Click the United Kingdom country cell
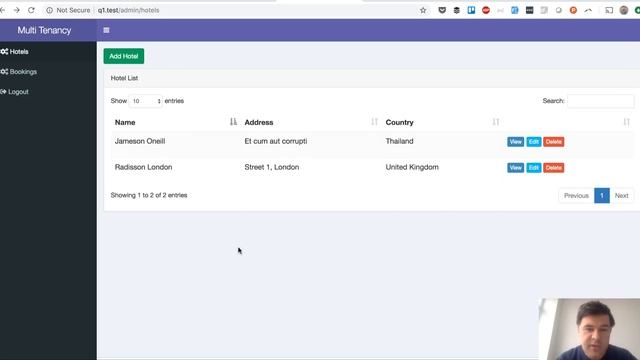Image resolution: width=640 pixels, height=360 pixels. [412, 167]
